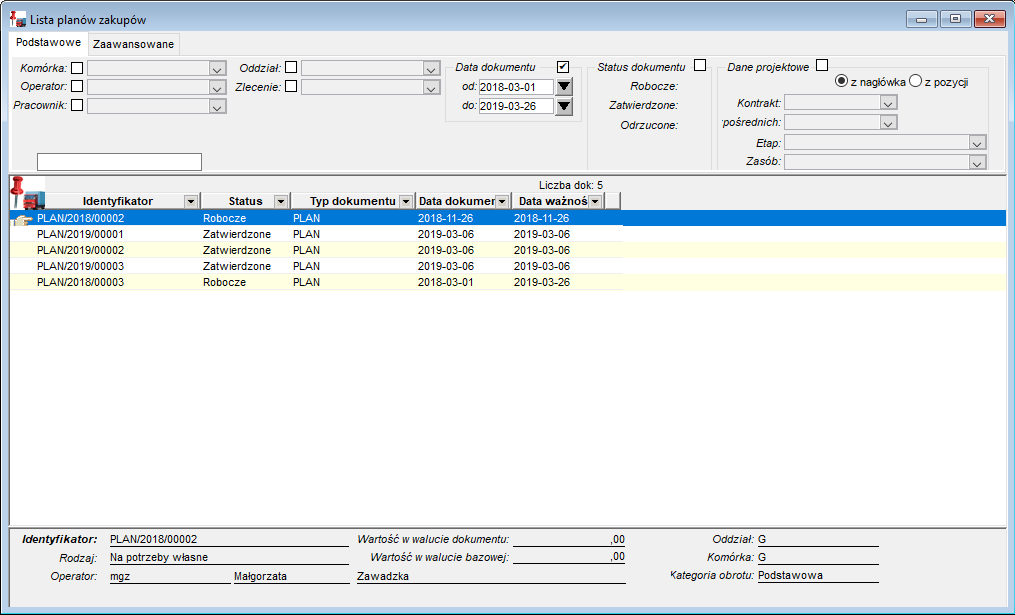Open the Status column filter arrow

pos(281,201)
